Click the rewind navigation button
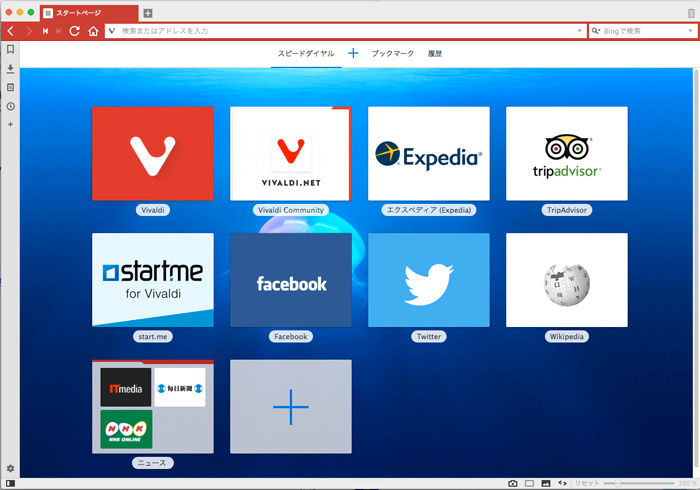The height and width of the screenshot is (490, 700). (x=45, y=31)
